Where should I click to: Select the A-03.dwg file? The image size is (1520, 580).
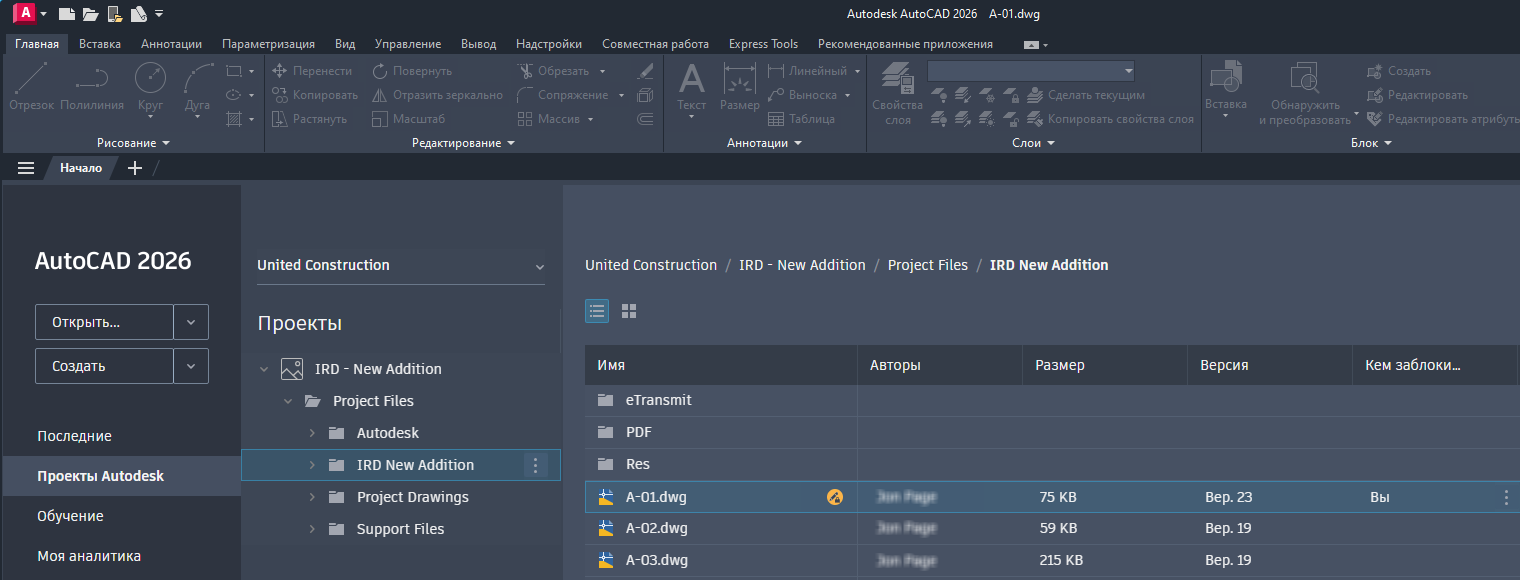[x=1052, y=561]
